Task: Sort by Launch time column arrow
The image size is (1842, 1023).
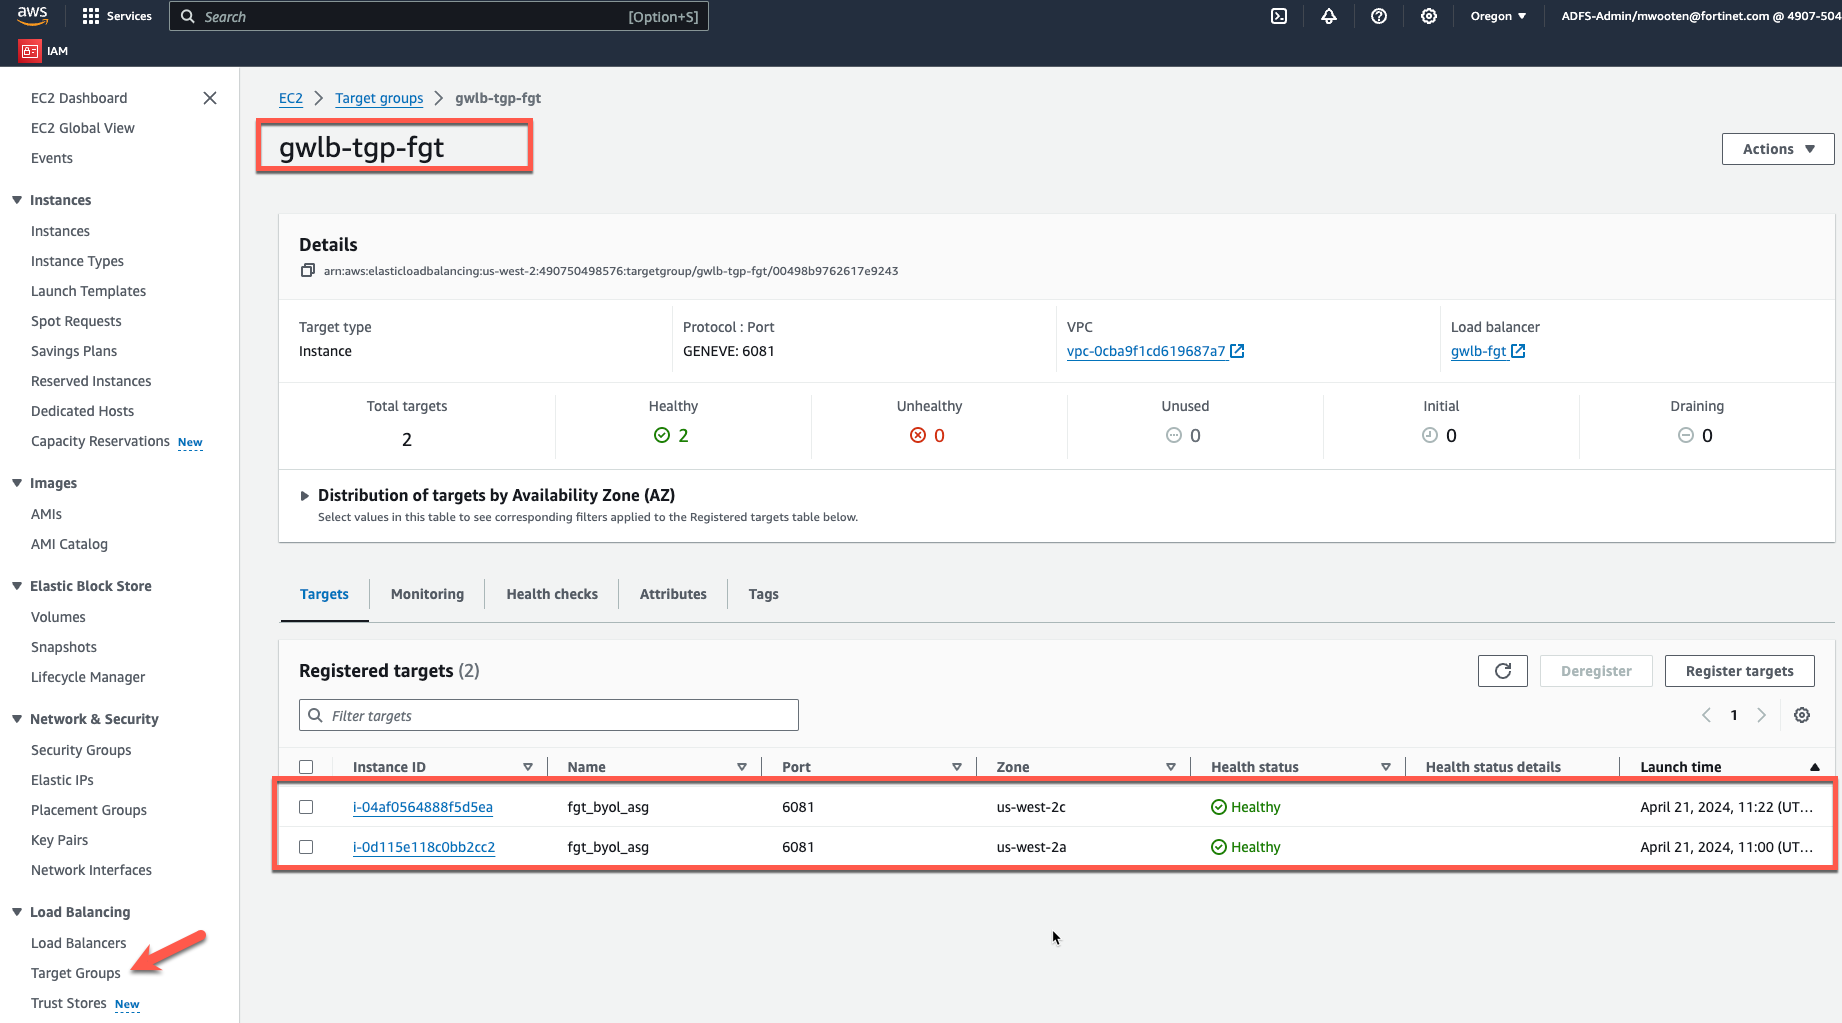Action: click(1815, 767)
